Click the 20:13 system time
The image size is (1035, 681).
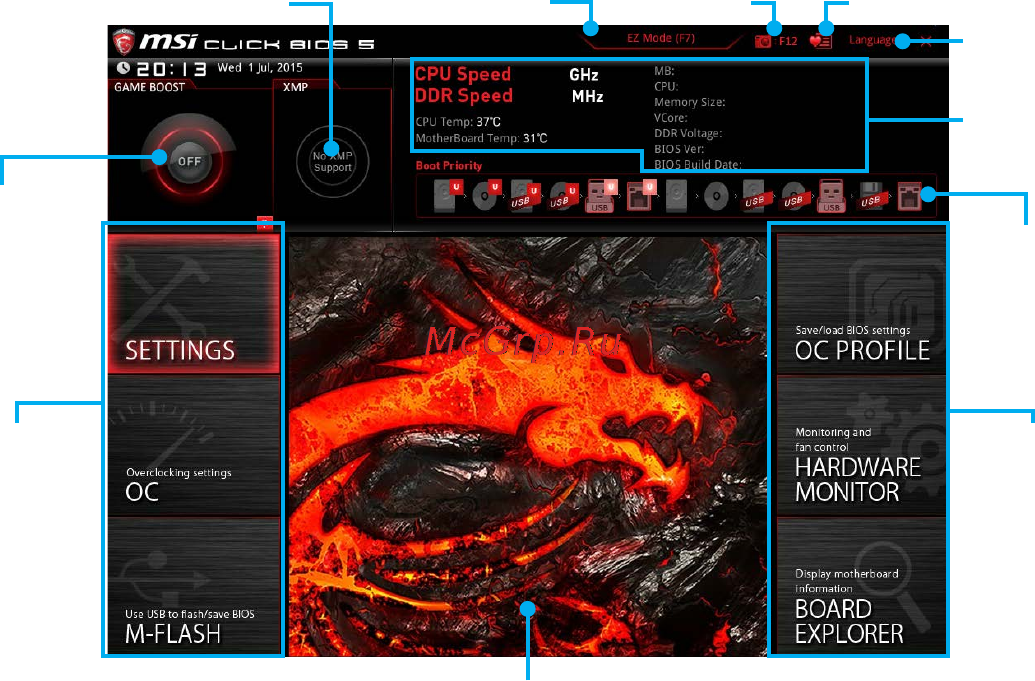[x=171, y=69]
